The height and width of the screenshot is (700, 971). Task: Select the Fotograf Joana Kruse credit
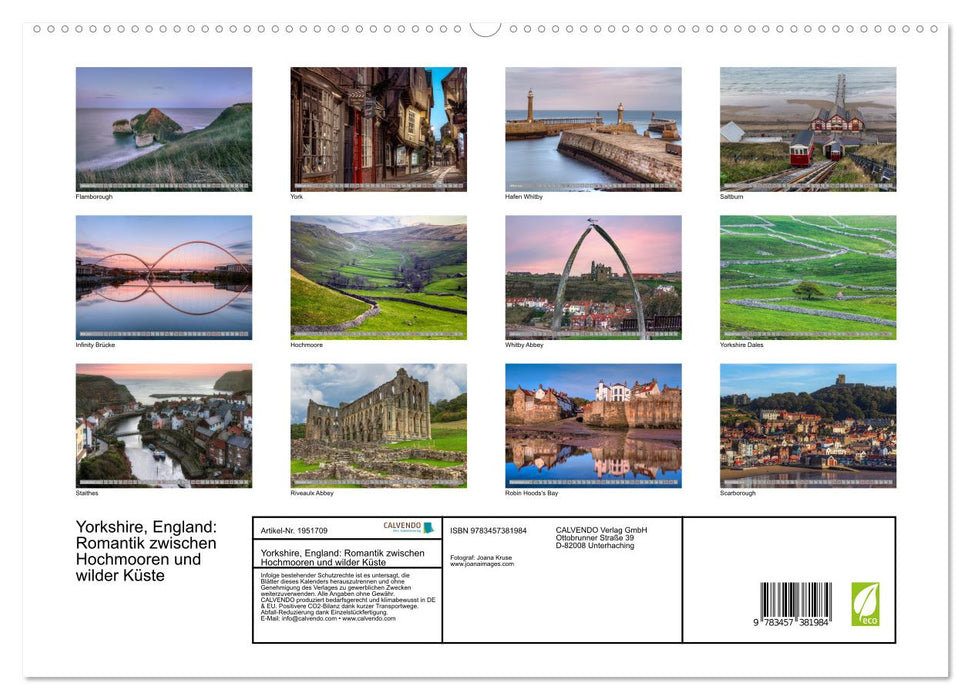480,557
